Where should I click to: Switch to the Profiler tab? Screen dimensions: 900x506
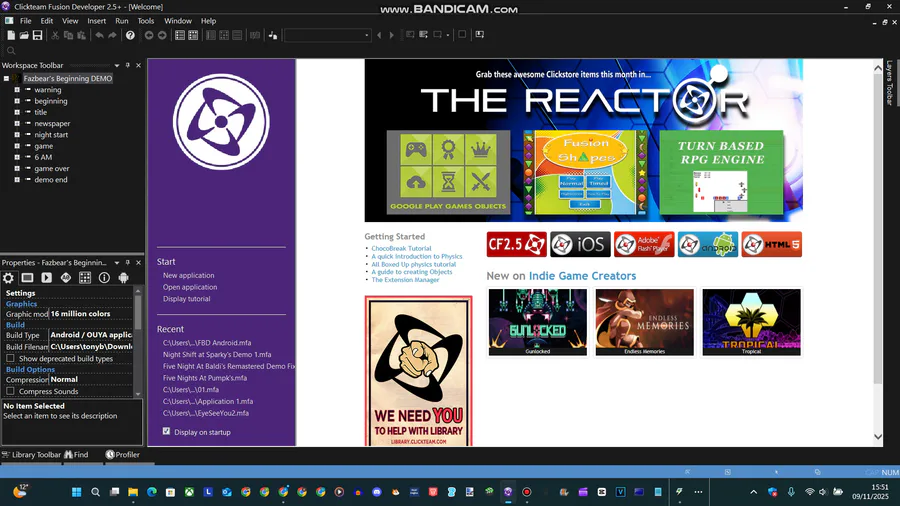pyautogui.click(x=122, y=454)
